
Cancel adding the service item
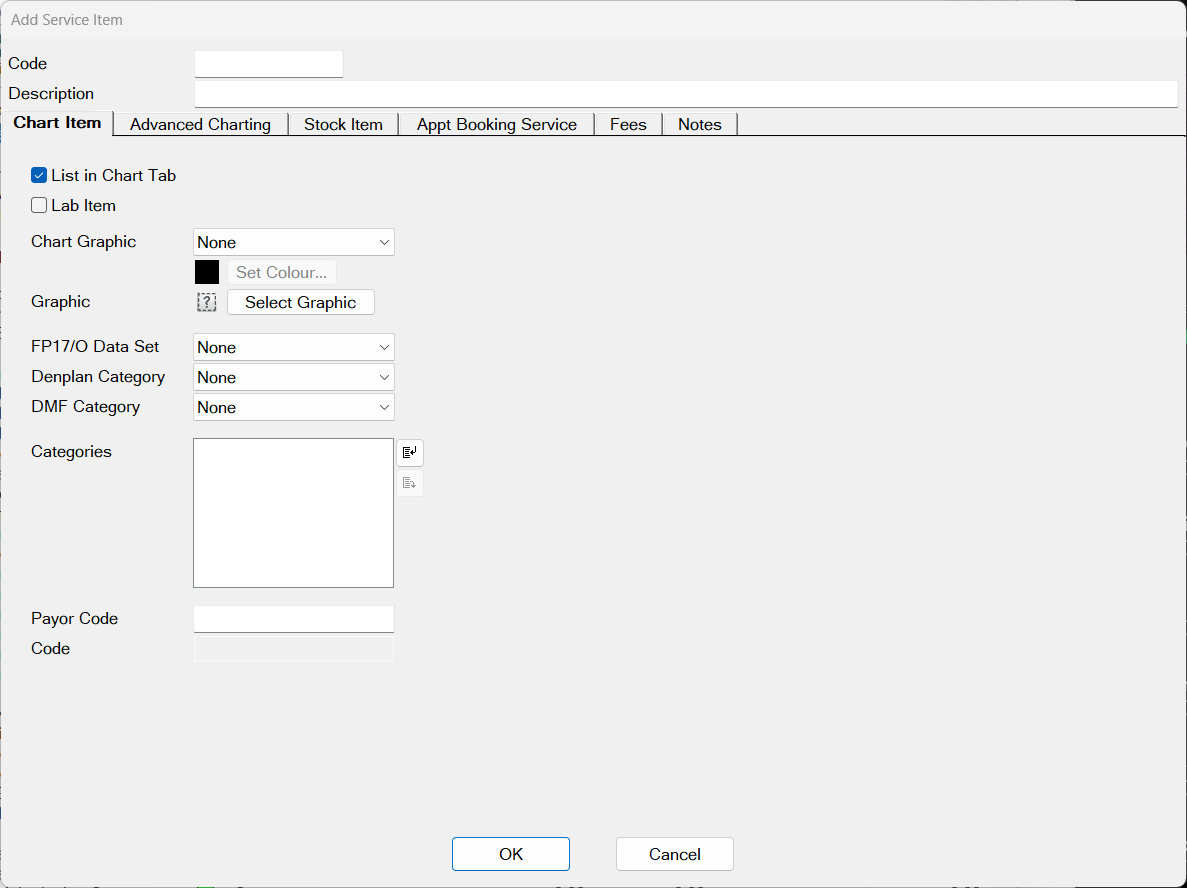point(674,854)
